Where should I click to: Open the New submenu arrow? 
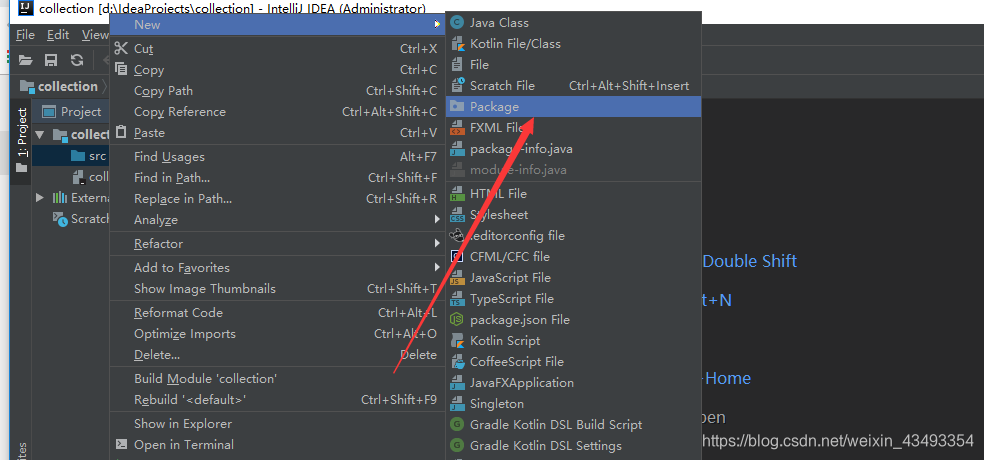436,25
